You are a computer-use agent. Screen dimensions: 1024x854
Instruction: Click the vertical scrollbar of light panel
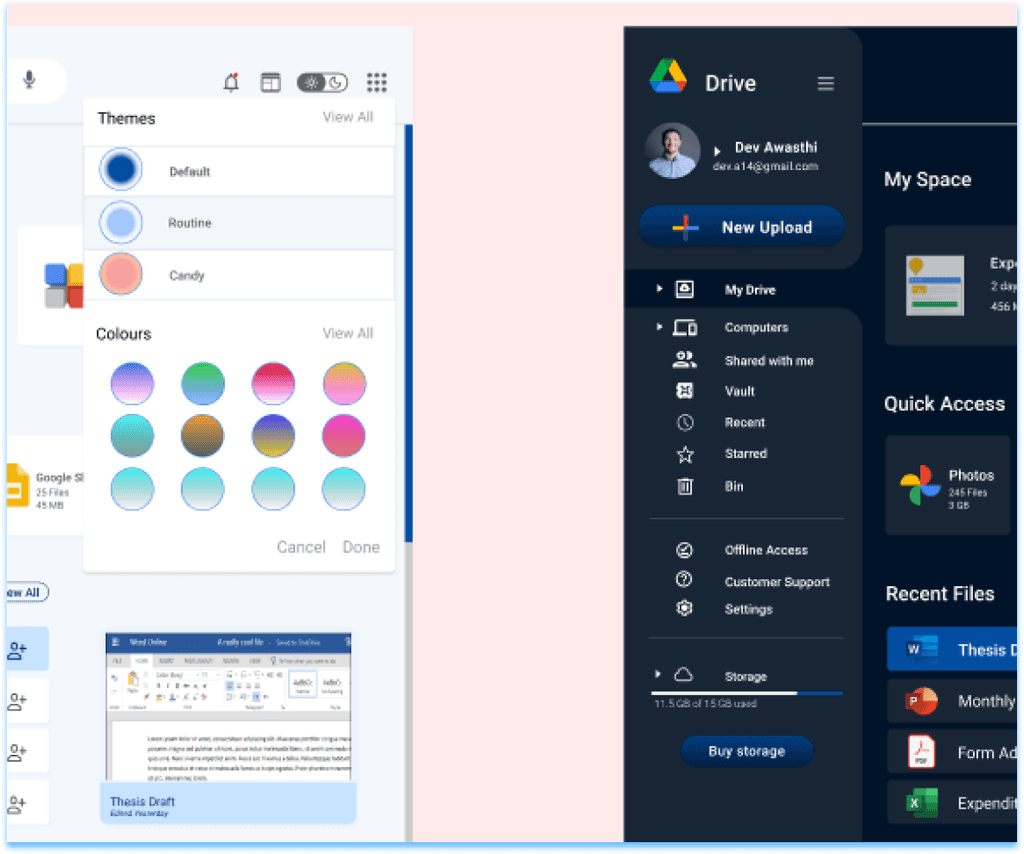click(409, 333)
